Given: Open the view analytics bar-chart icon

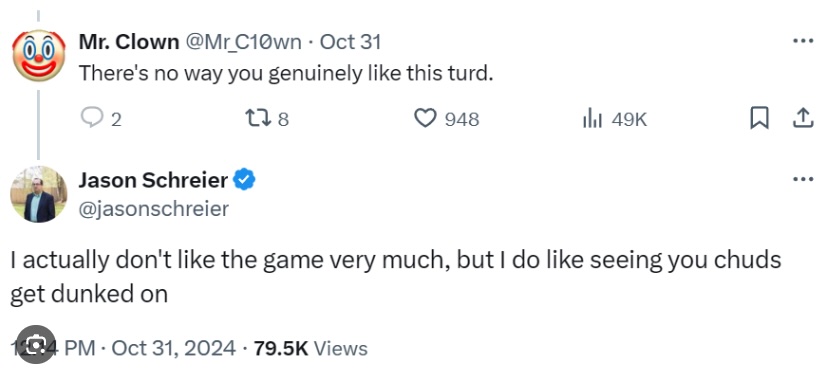Looking at the screenshot, I should pyautogui.click(x=592, y=119).
